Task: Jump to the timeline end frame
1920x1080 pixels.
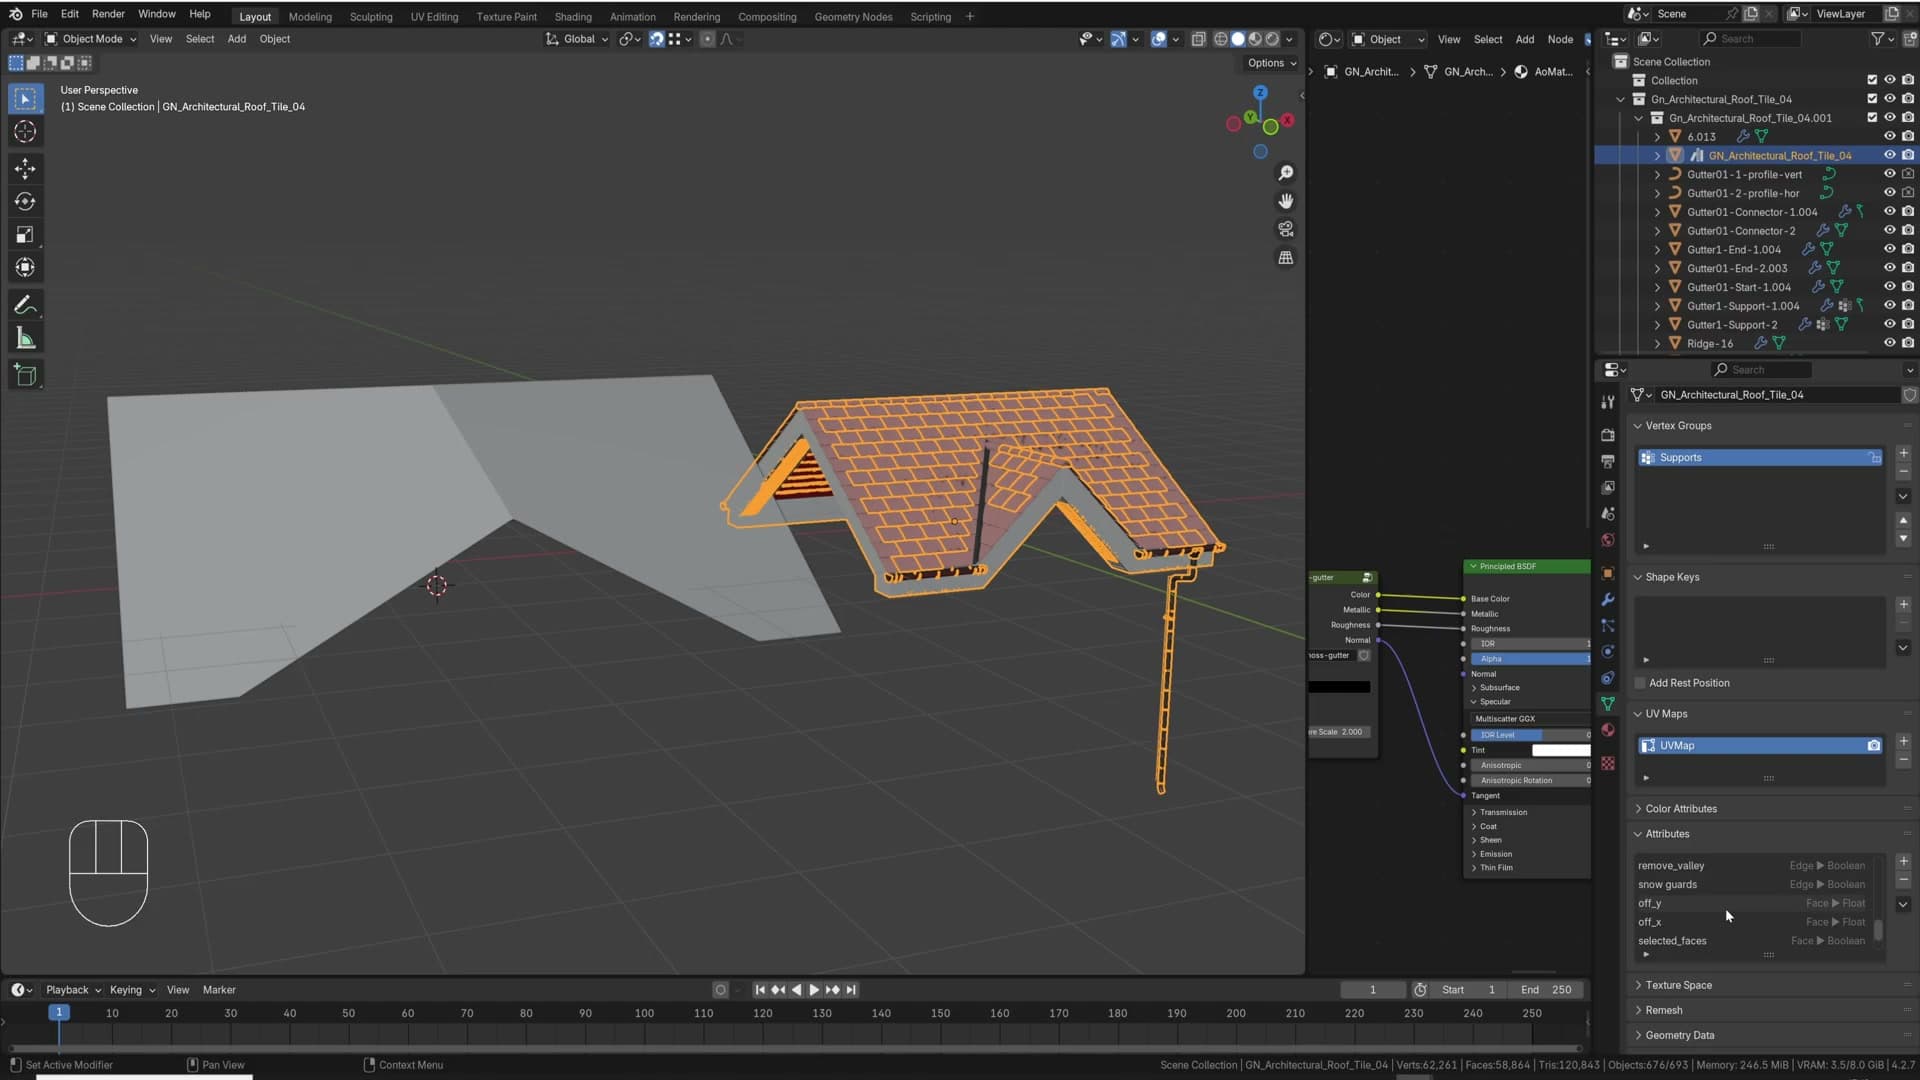Action: (x=851, y=990)
